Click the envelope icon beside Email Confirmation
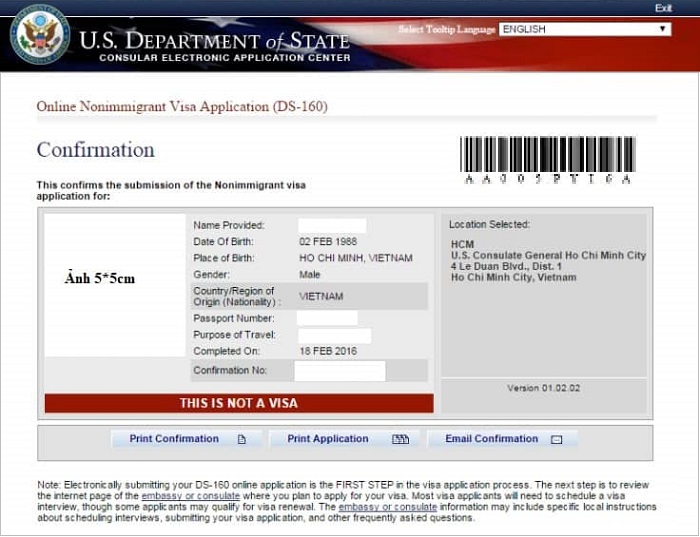The width and height of the screenshot is (700, 537). pyautogui.click(x=556, y=440)
